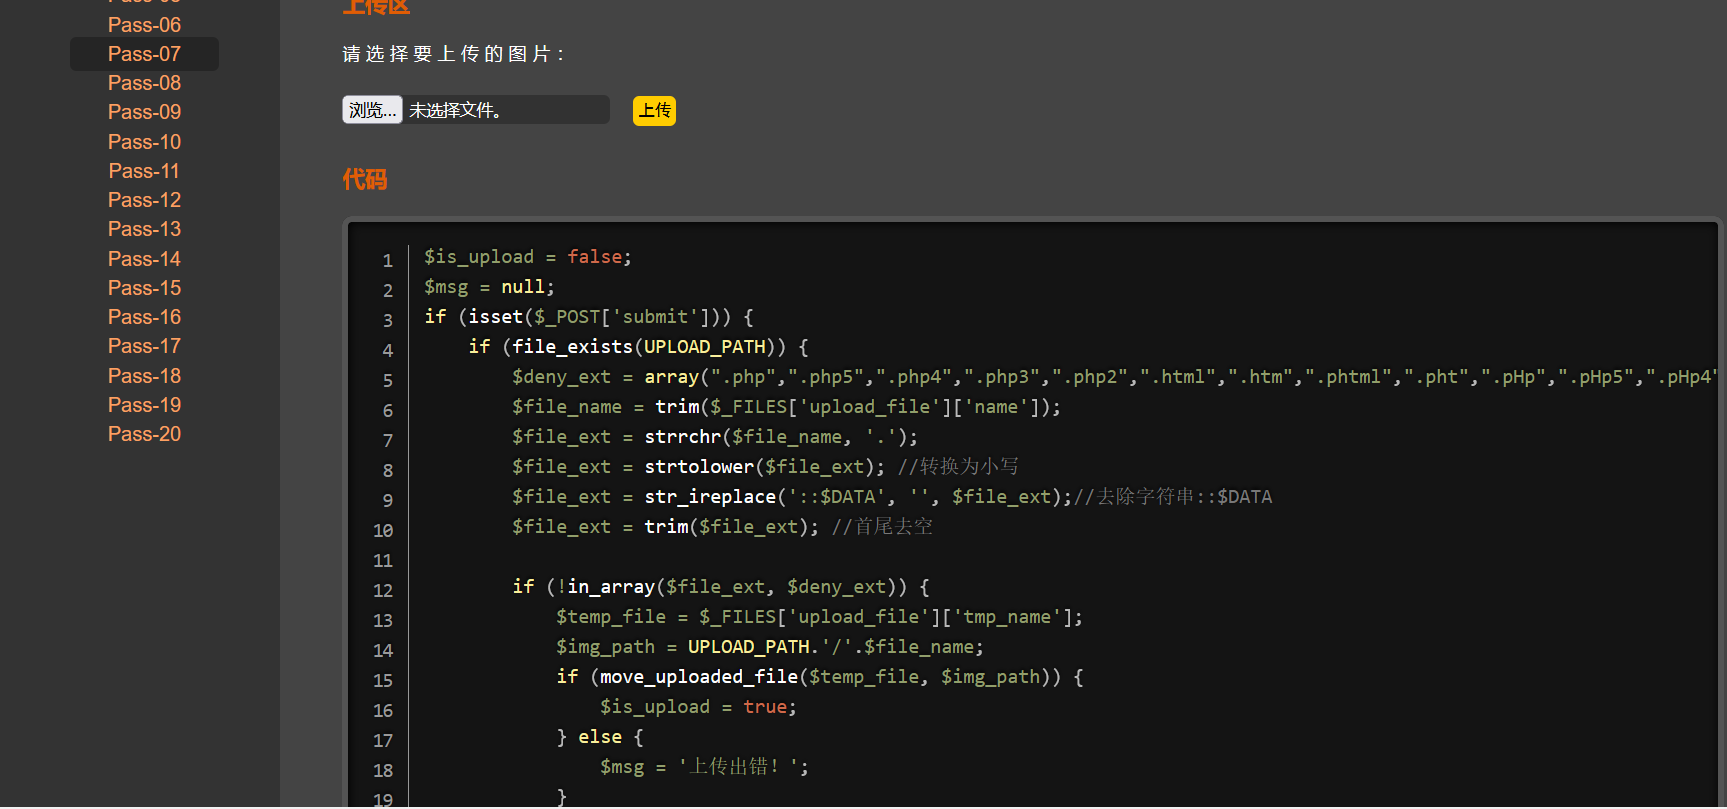
Task: Open Pass-06 in the sidebar
Action: pyautogui.click(x=144, y=25)
